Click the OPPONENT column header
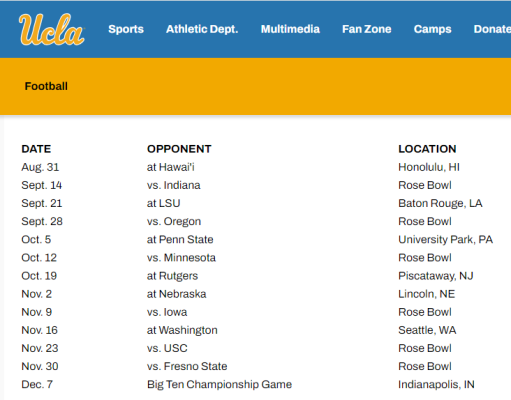Viewport: 511px width, 400px height. click(179, 149)
